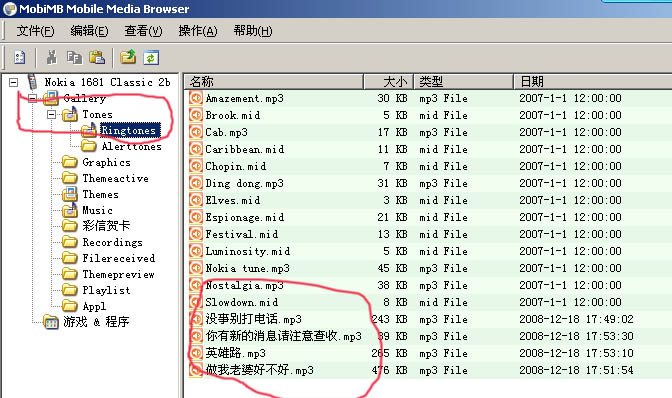Image resolution: width=672 pixels, height=398 pixels.
Task: Collapse the Nokia 1681 Classic root node
Action: pyautogui.click(x=14, y=82)
